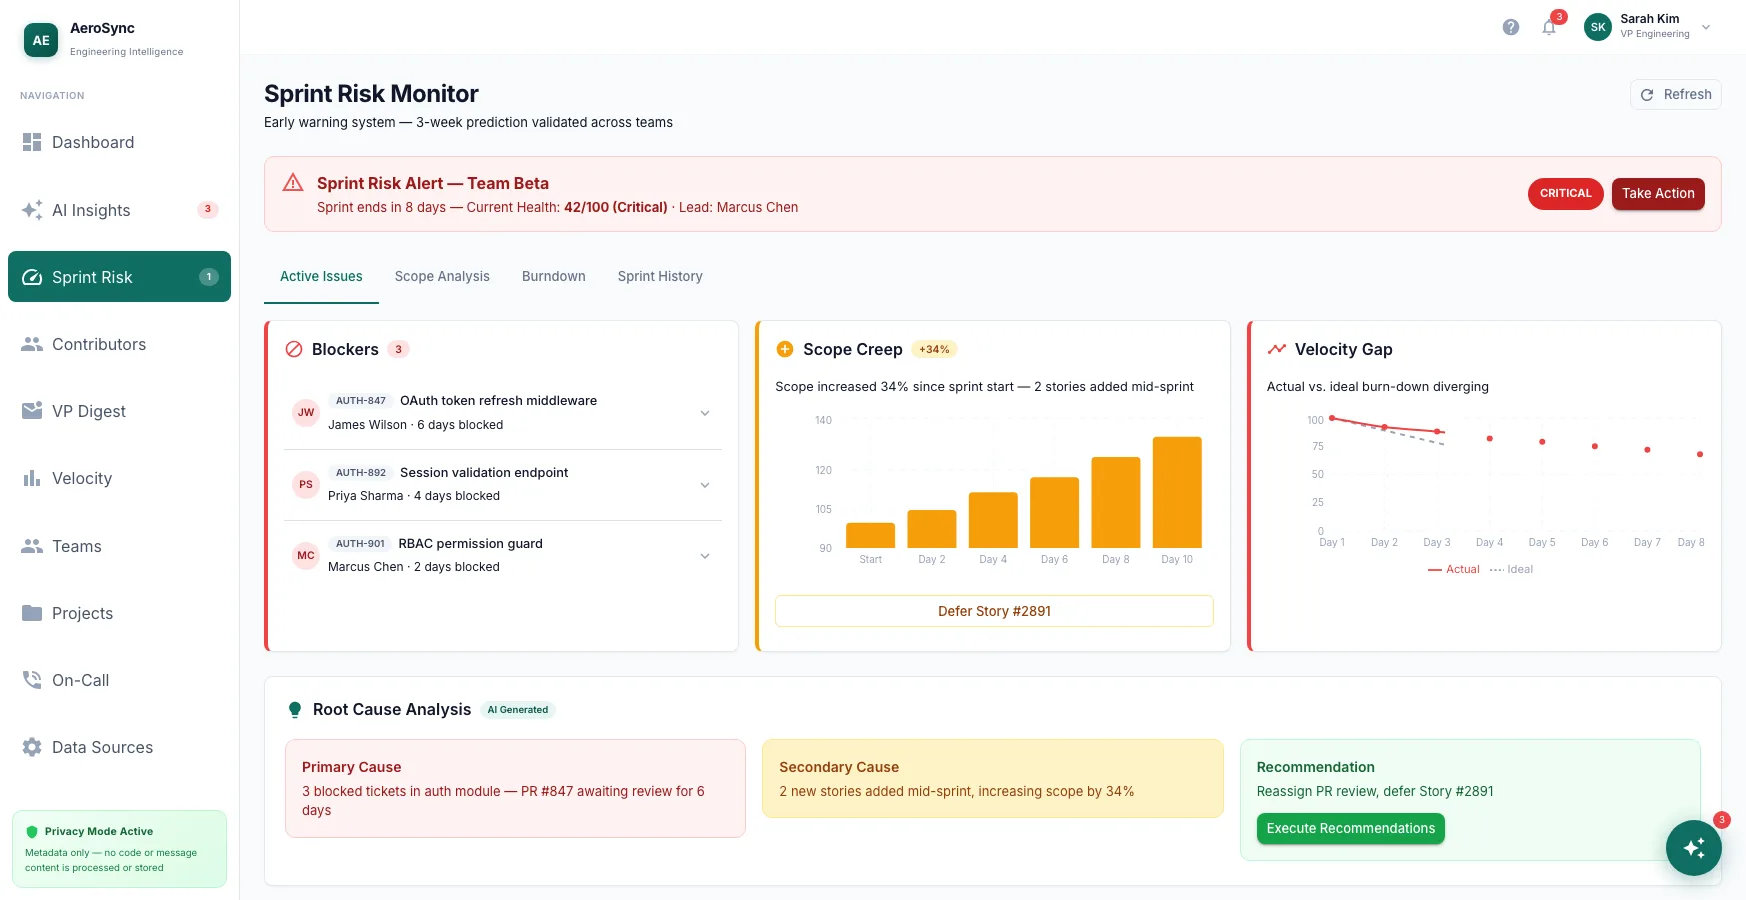Click the Take Action button
Screen dimensions: 1746x900
(x=1658, y=194)
